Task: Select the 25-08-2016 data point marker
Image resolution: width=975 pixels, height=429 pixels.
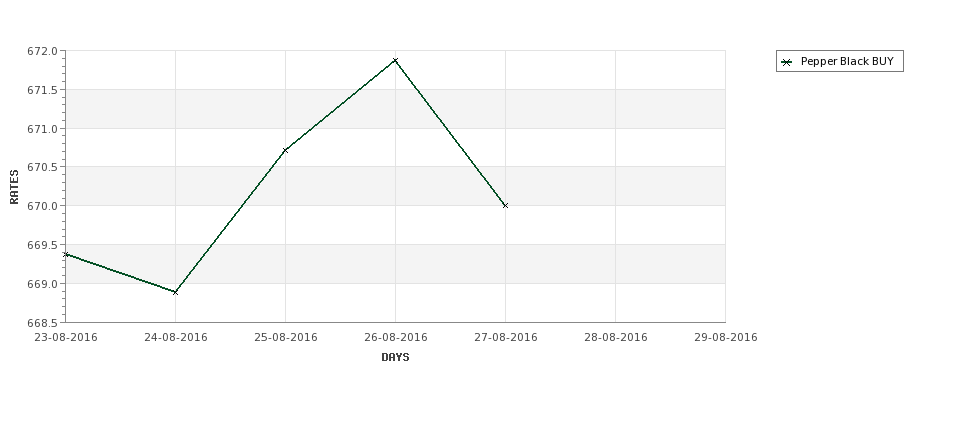Action: [x=285, y=150]
